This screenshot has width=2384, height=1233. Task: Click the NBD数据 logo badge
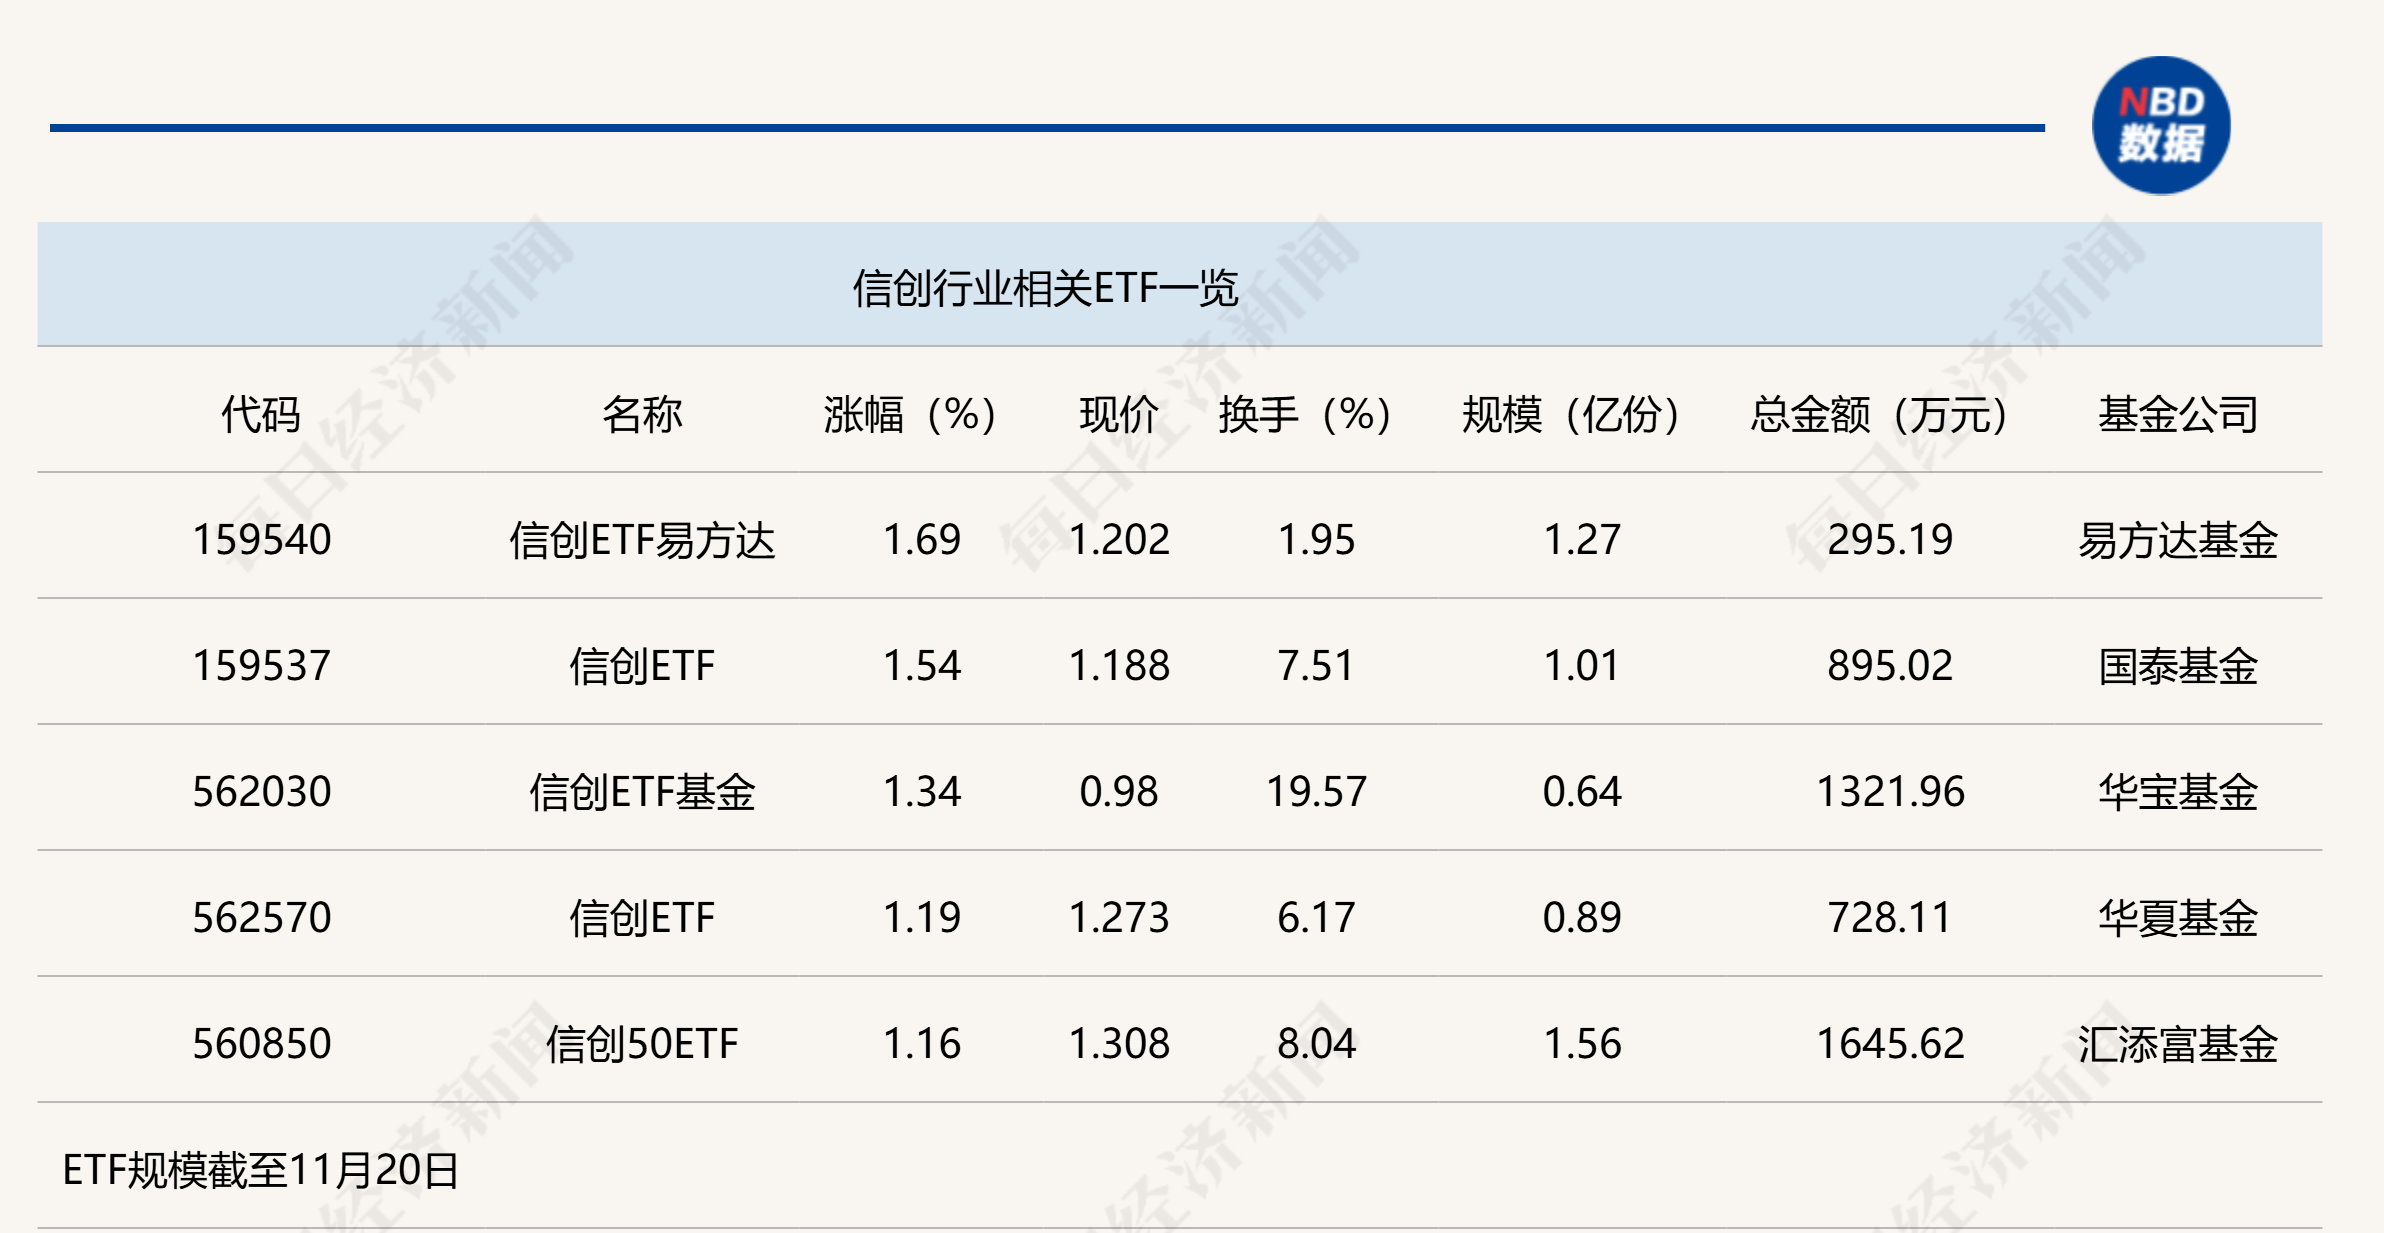(2161, 125)
